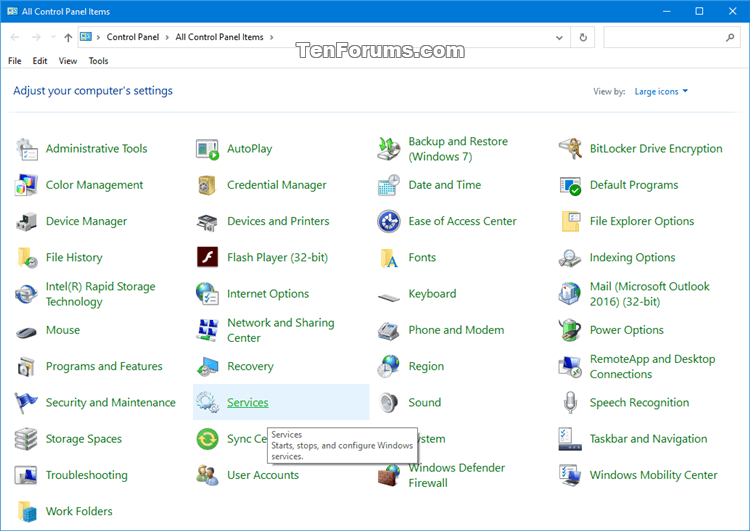Open the Ease of Access Center icon
750x531 pixels.
(x=389, y=221)
